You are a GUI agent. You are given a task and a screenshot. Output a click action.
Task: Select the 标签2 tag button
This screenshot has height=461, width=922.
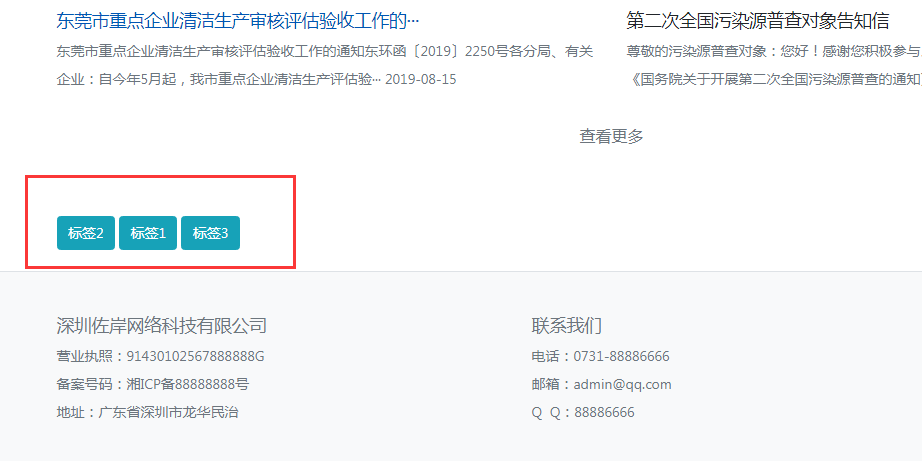[86, 233]
